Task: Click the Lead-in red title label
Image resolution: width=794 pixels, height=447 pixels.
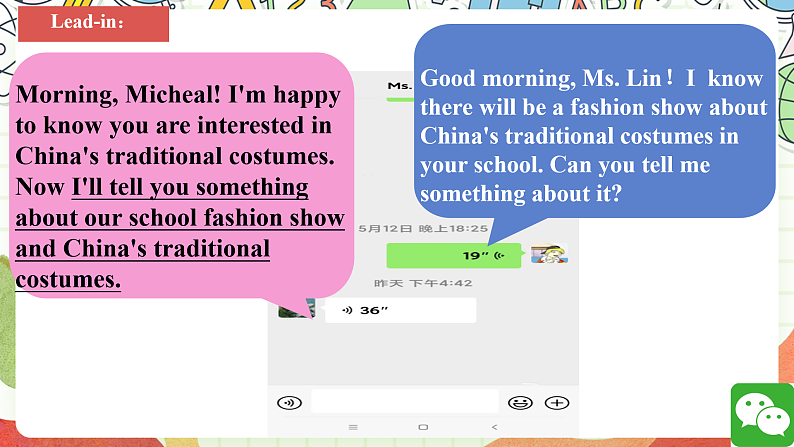Action: click(93, 24)
